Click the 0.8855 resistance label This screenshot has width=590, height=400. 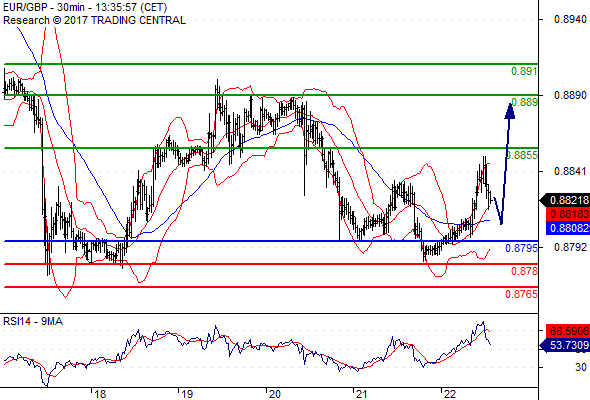pyautogui.click(x=522, y=155)
